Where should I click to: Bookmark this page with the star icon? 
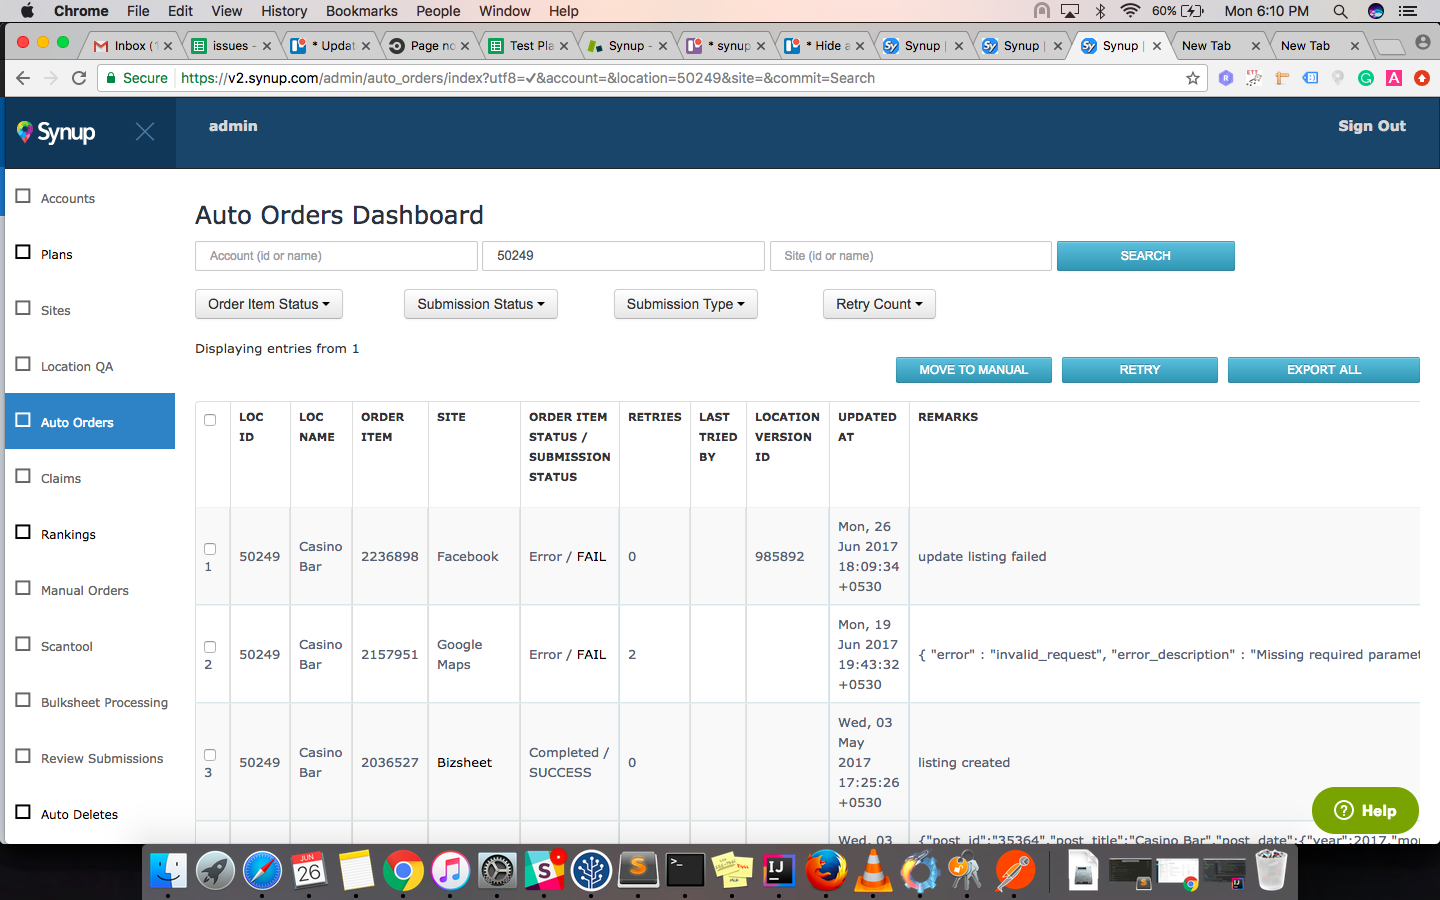1192,78
